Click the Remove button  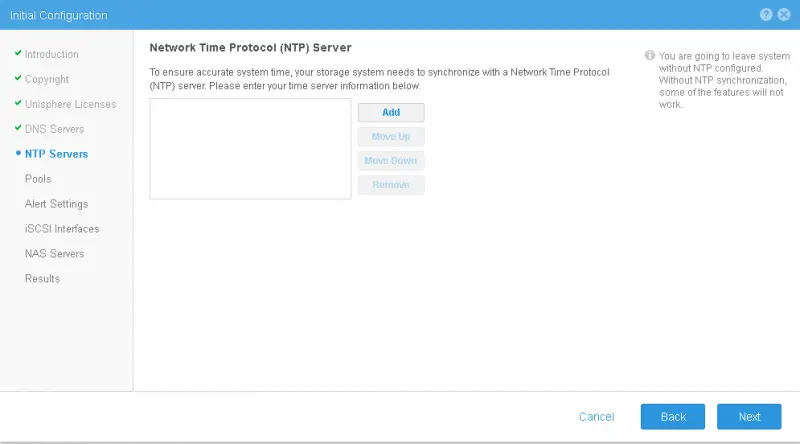pos(391,184)
